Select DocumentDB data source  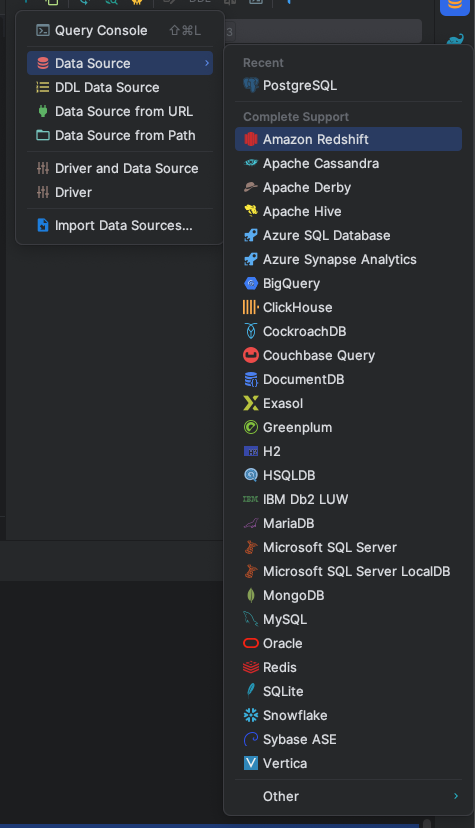tap(348, 379)
